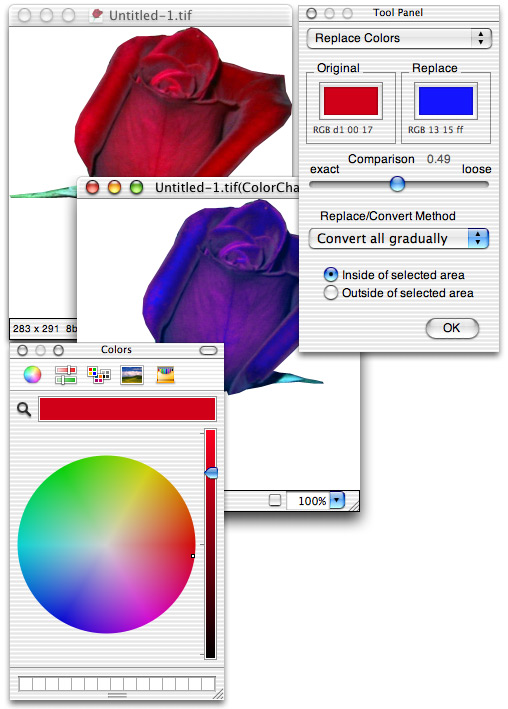The width and height of the screenshot is (508, 709).
Task: Click the Replace blue color swatch
Action: tap(446, 101)
